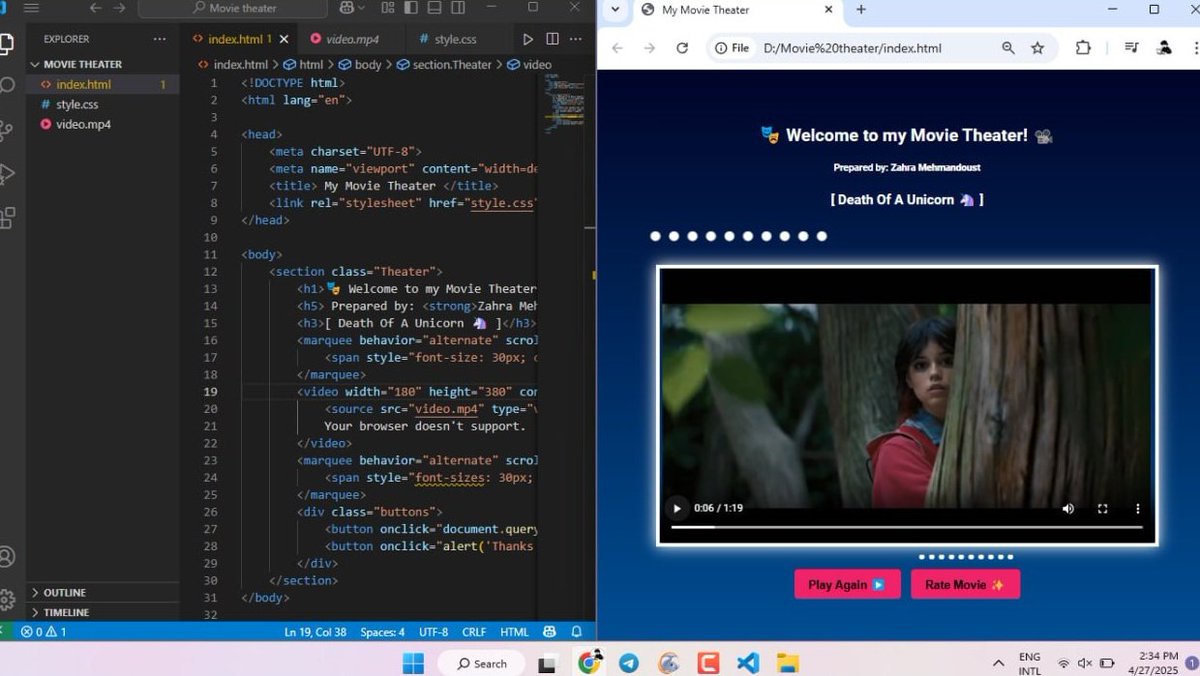The image size is (1200, 676).
Task: Open Source Control in the activity bar
Action: click(x=7, y=130)
